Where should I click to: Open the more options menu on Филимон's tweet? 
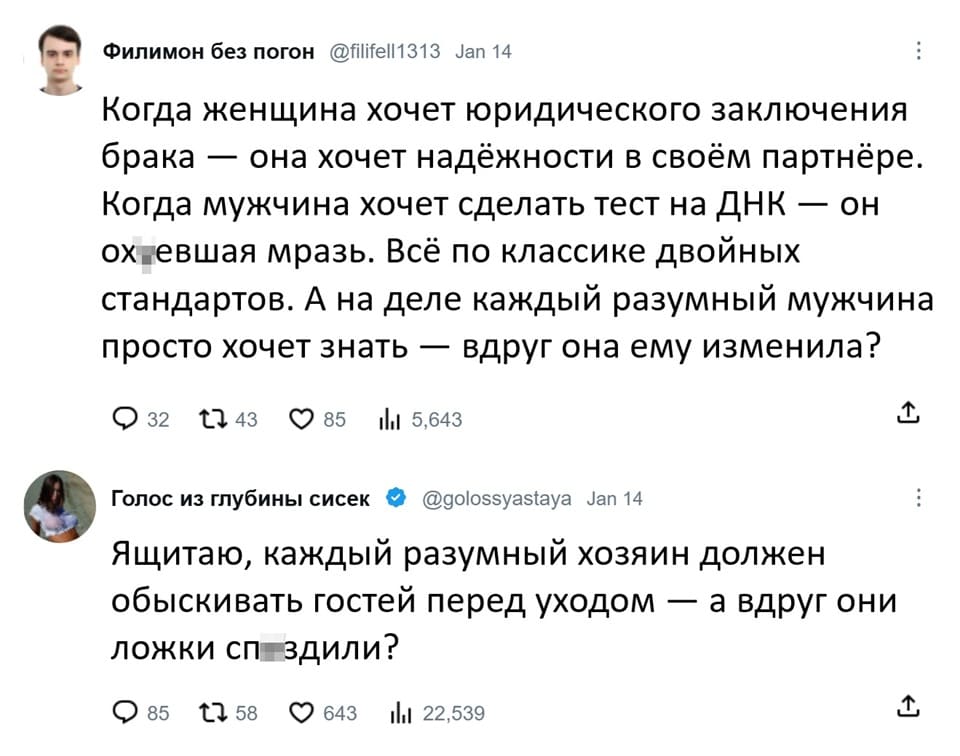(919, 52)
